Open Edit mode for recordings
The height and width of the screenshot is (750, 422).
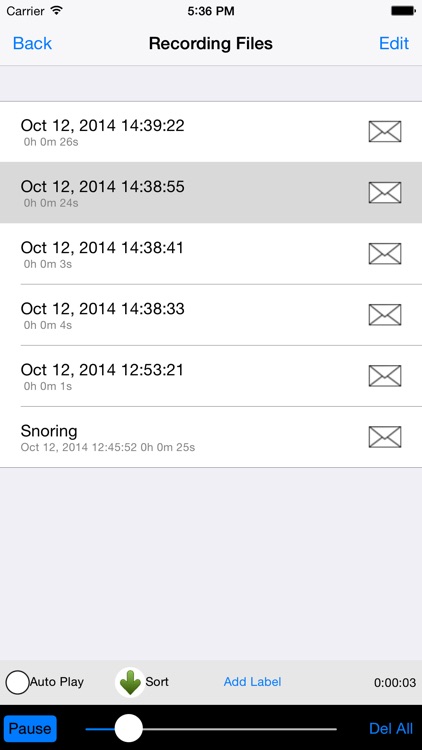point(394,43)
